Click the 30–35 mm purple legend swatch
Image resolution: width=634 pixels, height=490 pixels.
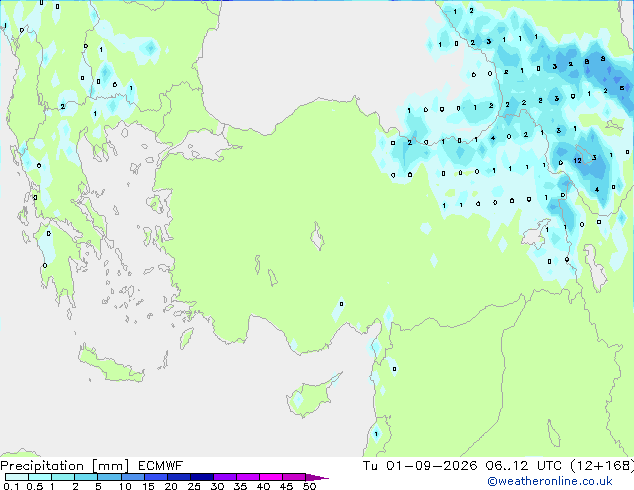pyautogui.click(x=225, y=477)
